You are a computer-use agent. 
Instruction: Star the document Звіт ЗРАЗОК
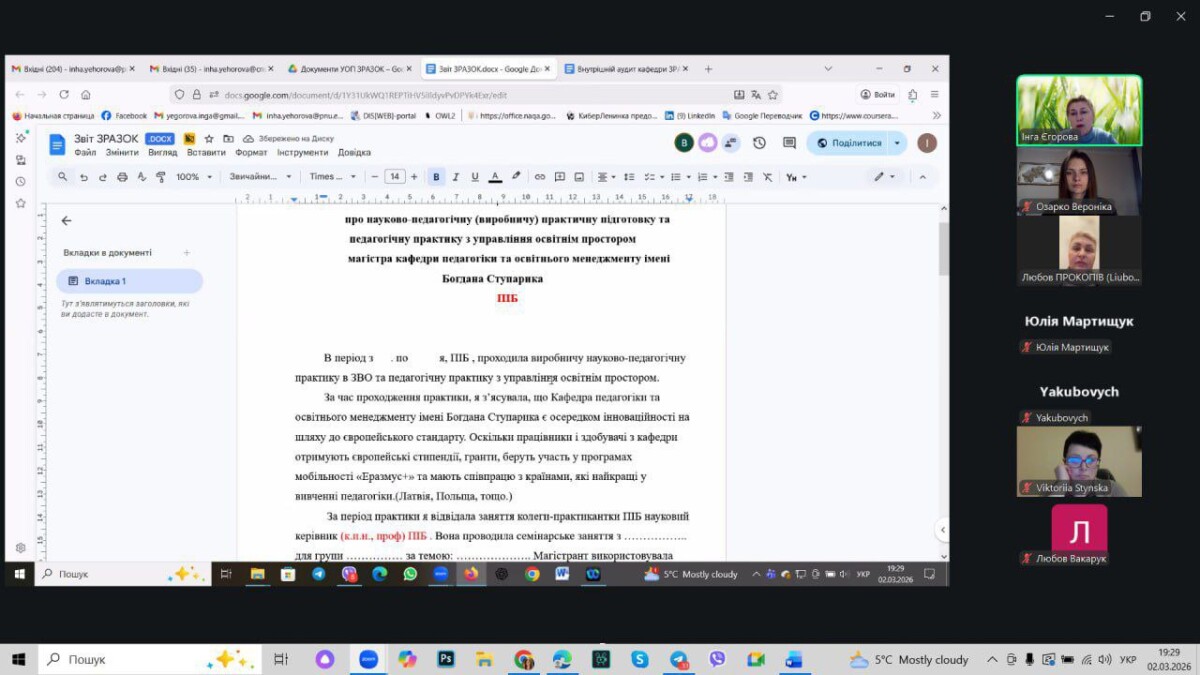(209, 139)
